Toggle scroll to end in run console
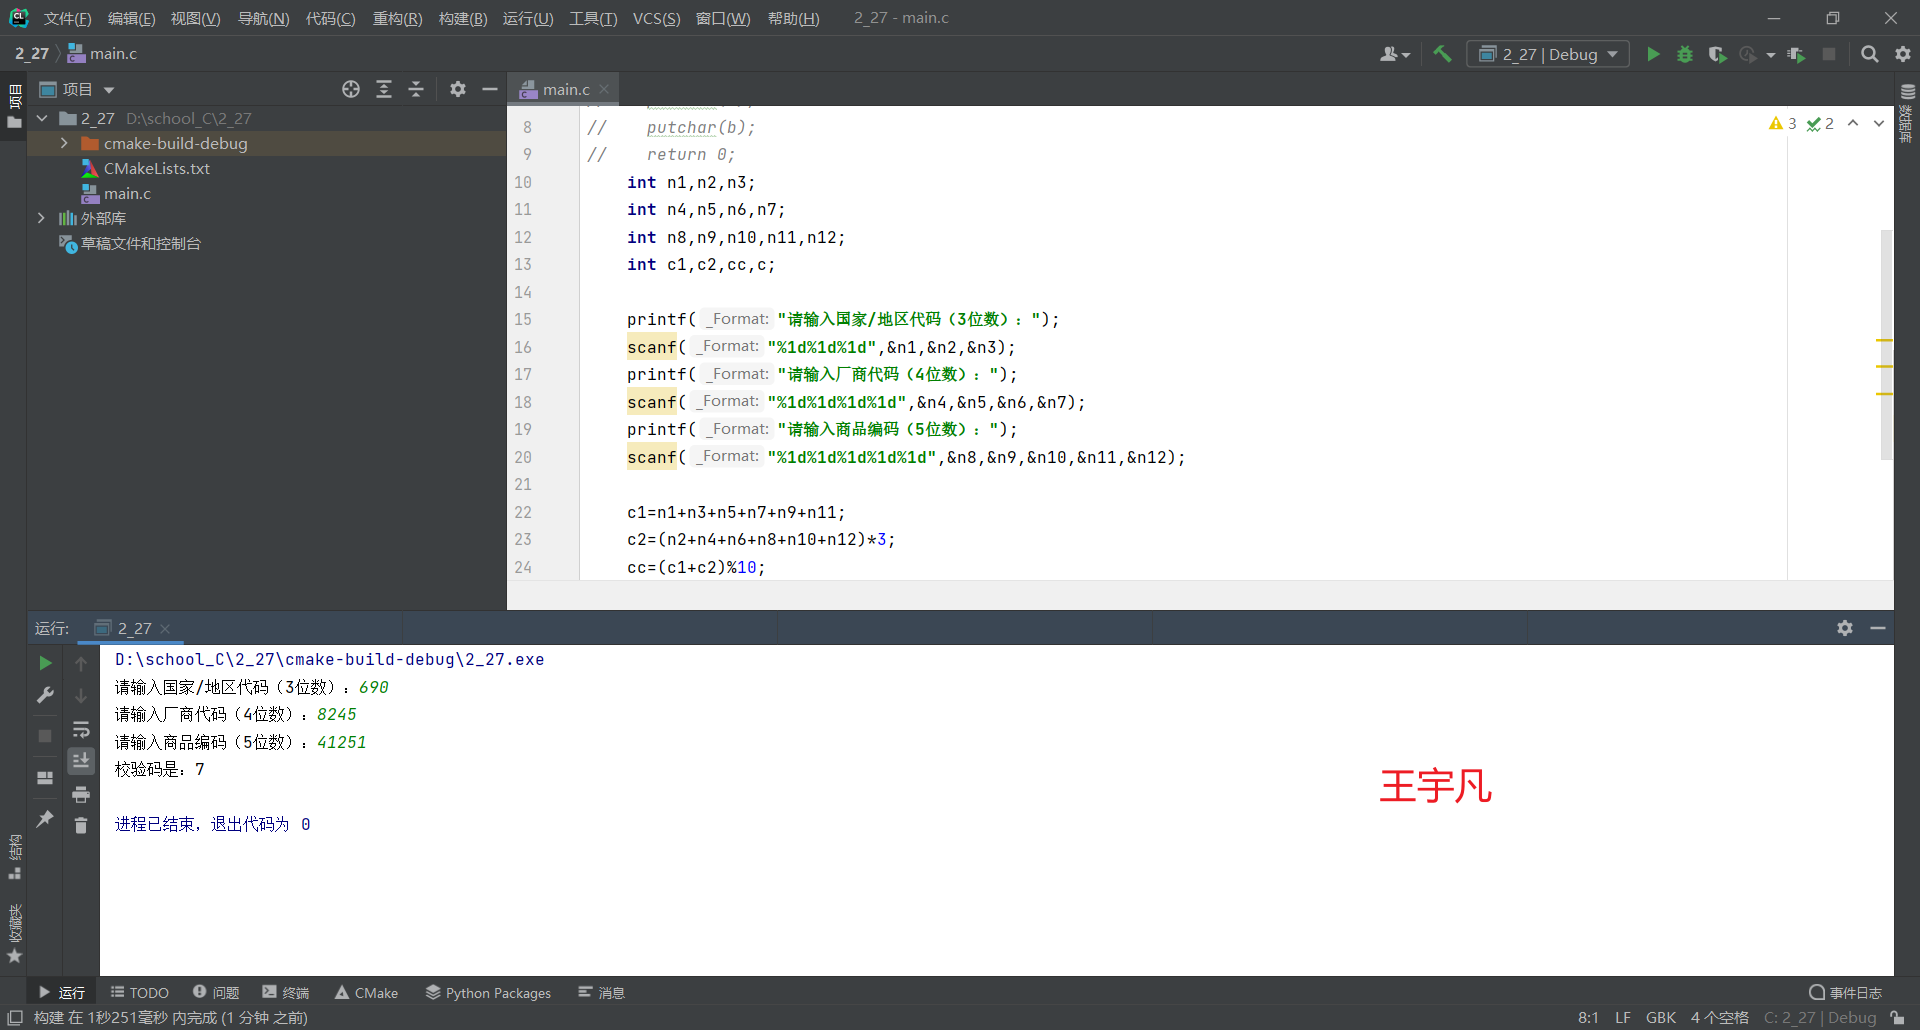The image size is (1920, 1030). click(81, 761)
